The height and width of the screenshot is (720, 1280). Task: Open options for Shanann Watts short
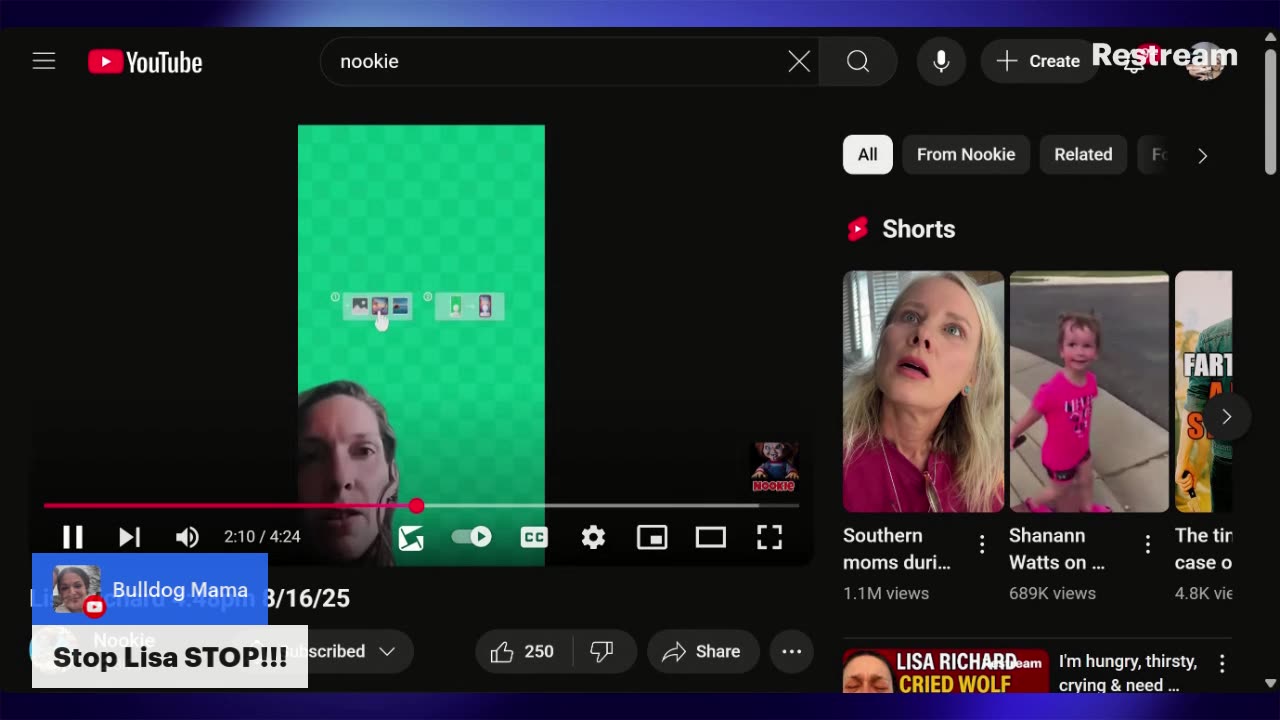click(x=1148, y=544)
